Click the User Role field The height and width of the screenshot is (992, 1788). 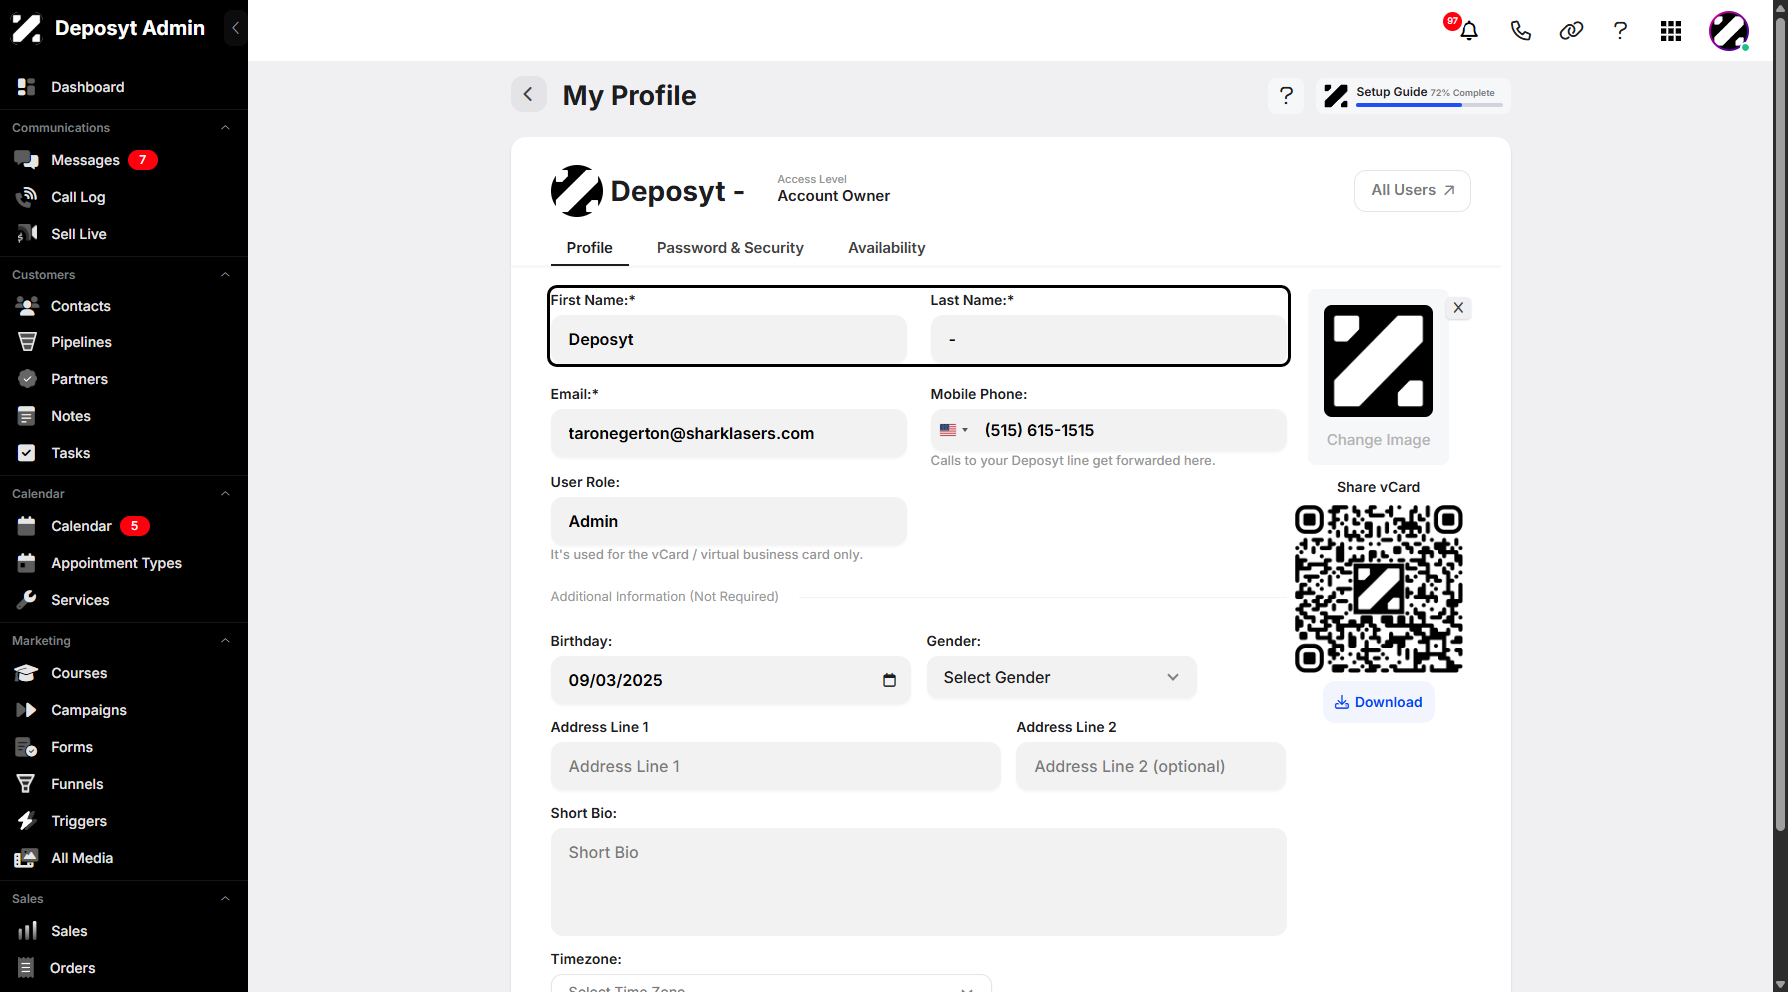pos(728,522)
